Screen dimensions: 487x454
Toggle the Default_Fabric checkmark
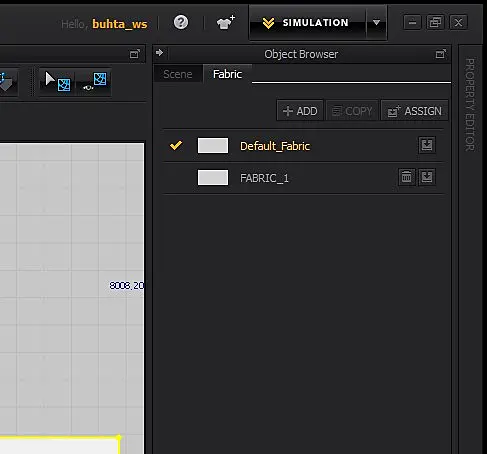176,145
